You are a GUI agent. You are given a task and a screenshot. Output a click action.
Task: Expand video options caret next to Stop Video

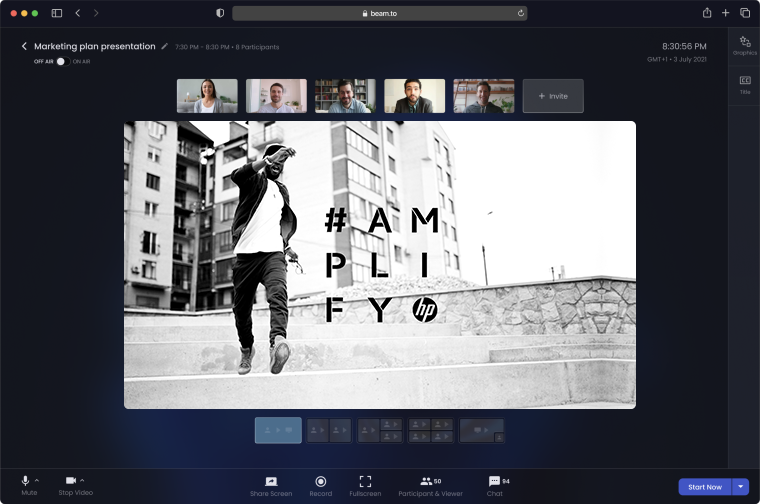82,480
